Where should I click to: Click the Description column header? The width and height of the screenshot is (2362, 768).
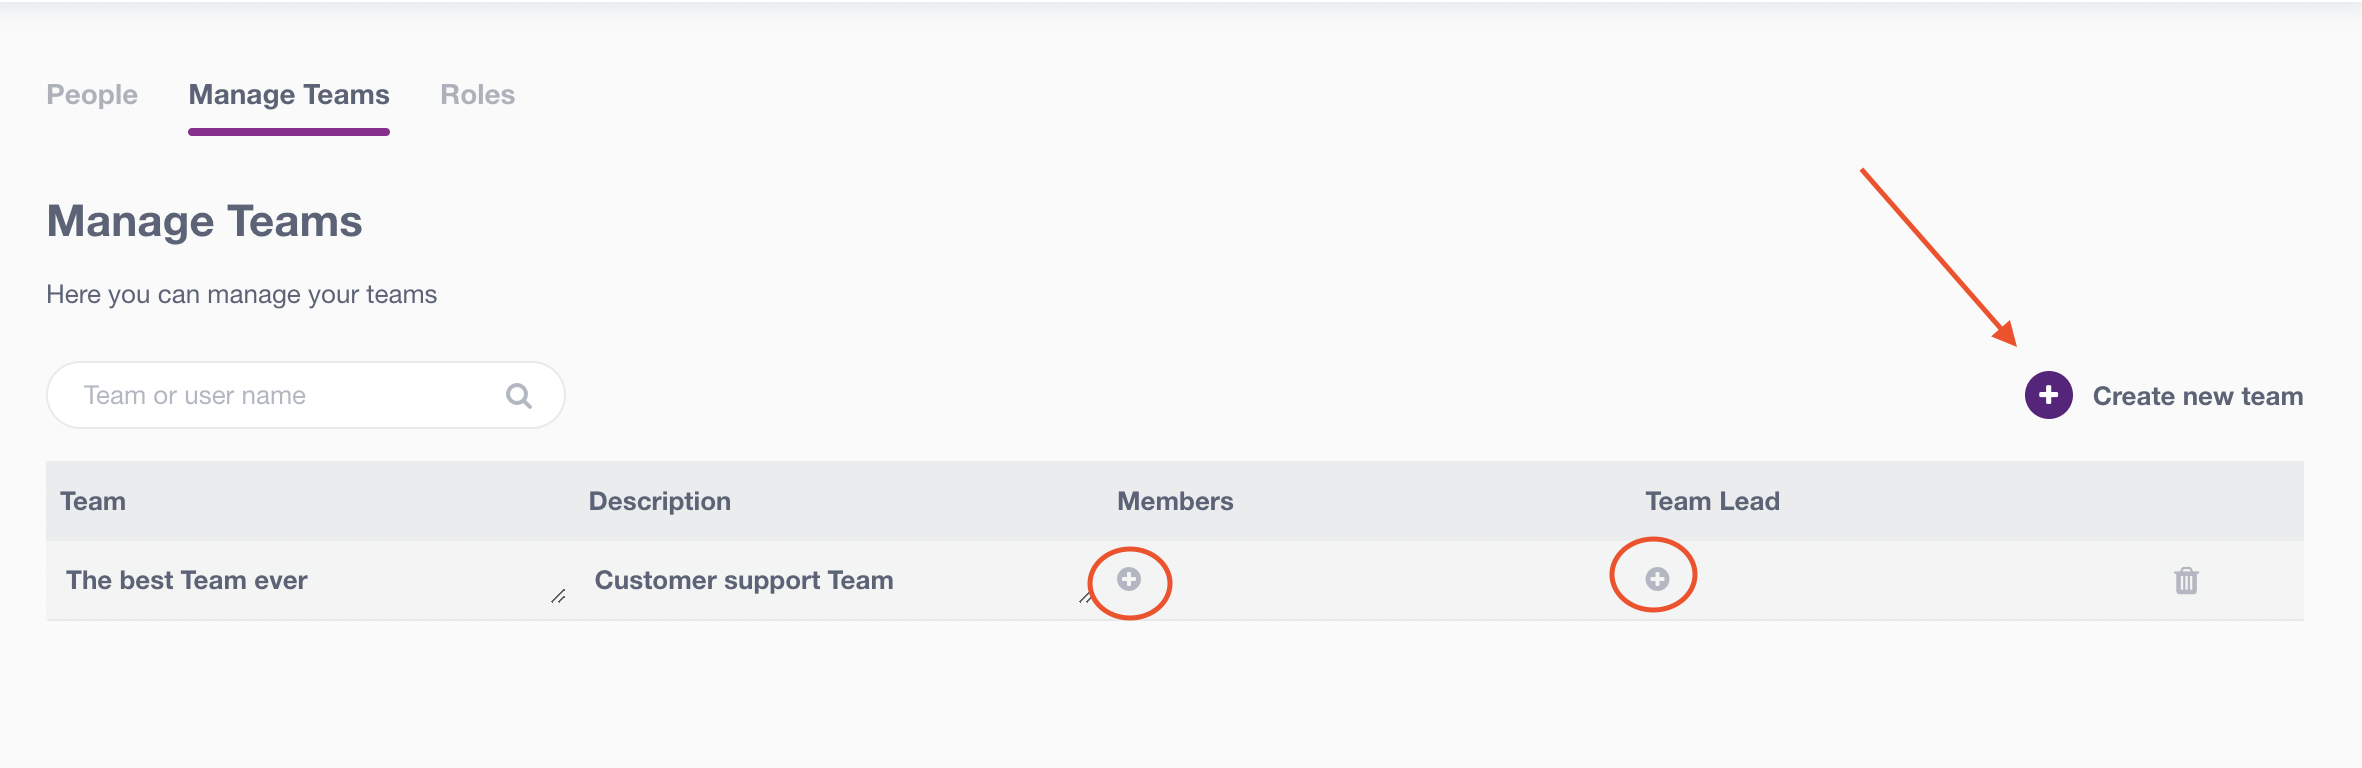[x=660, y=501]
